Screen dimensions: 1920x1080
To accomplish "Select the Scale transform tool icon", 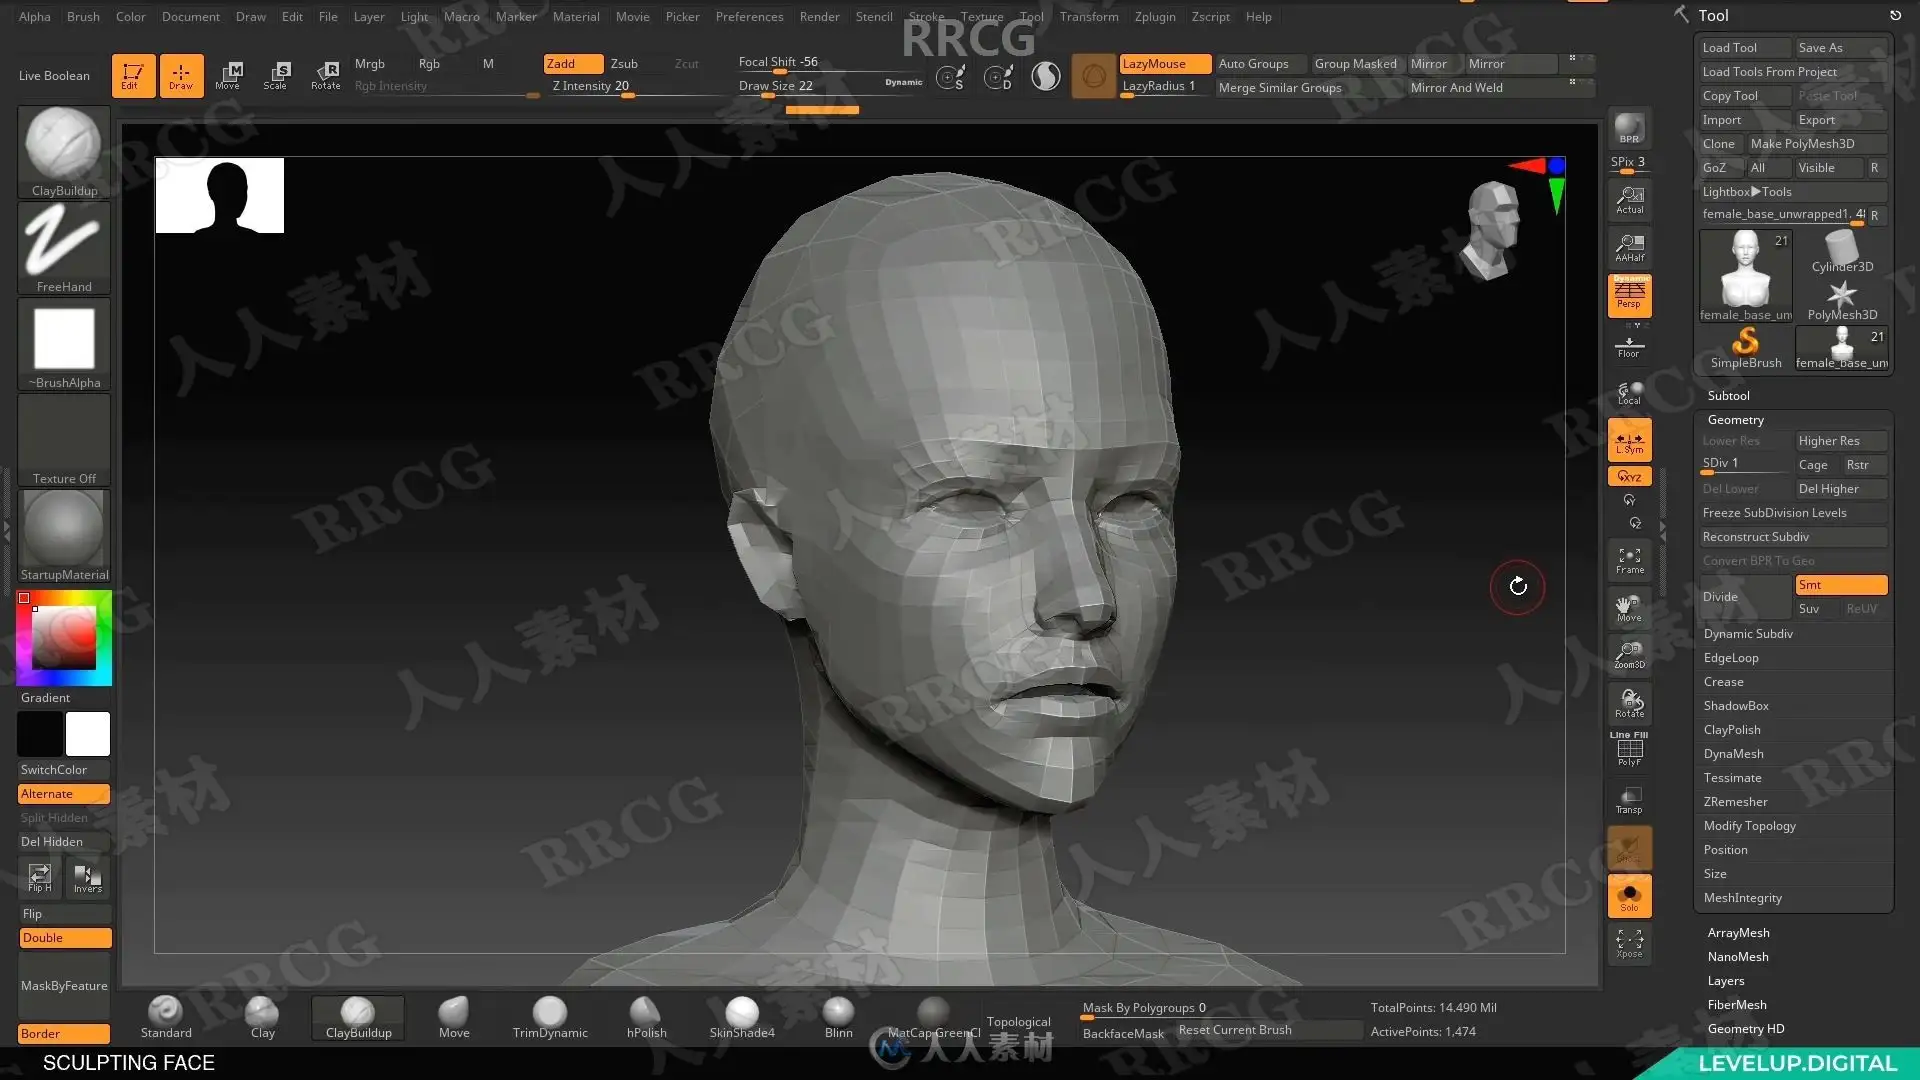I will [x=276, y=75].
